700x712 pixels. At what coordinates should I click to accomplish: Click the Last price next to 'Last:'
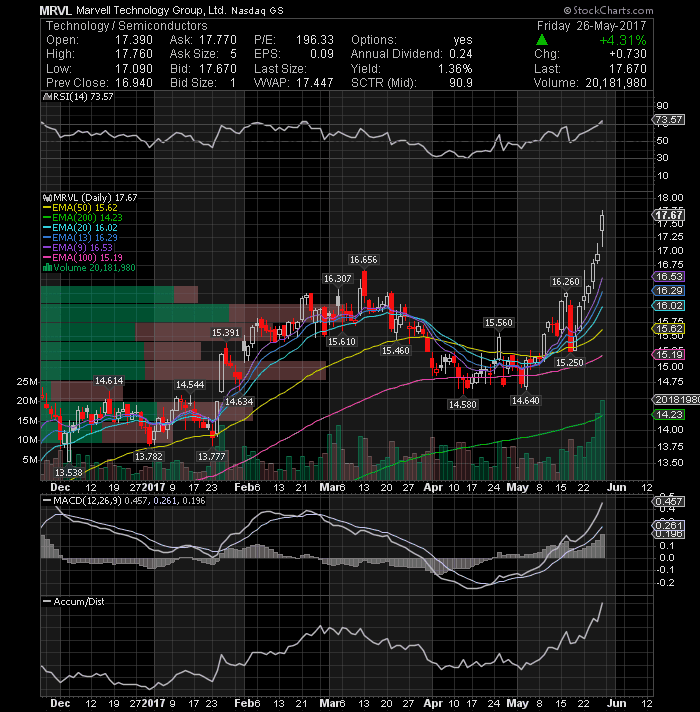tap(628, 69)
